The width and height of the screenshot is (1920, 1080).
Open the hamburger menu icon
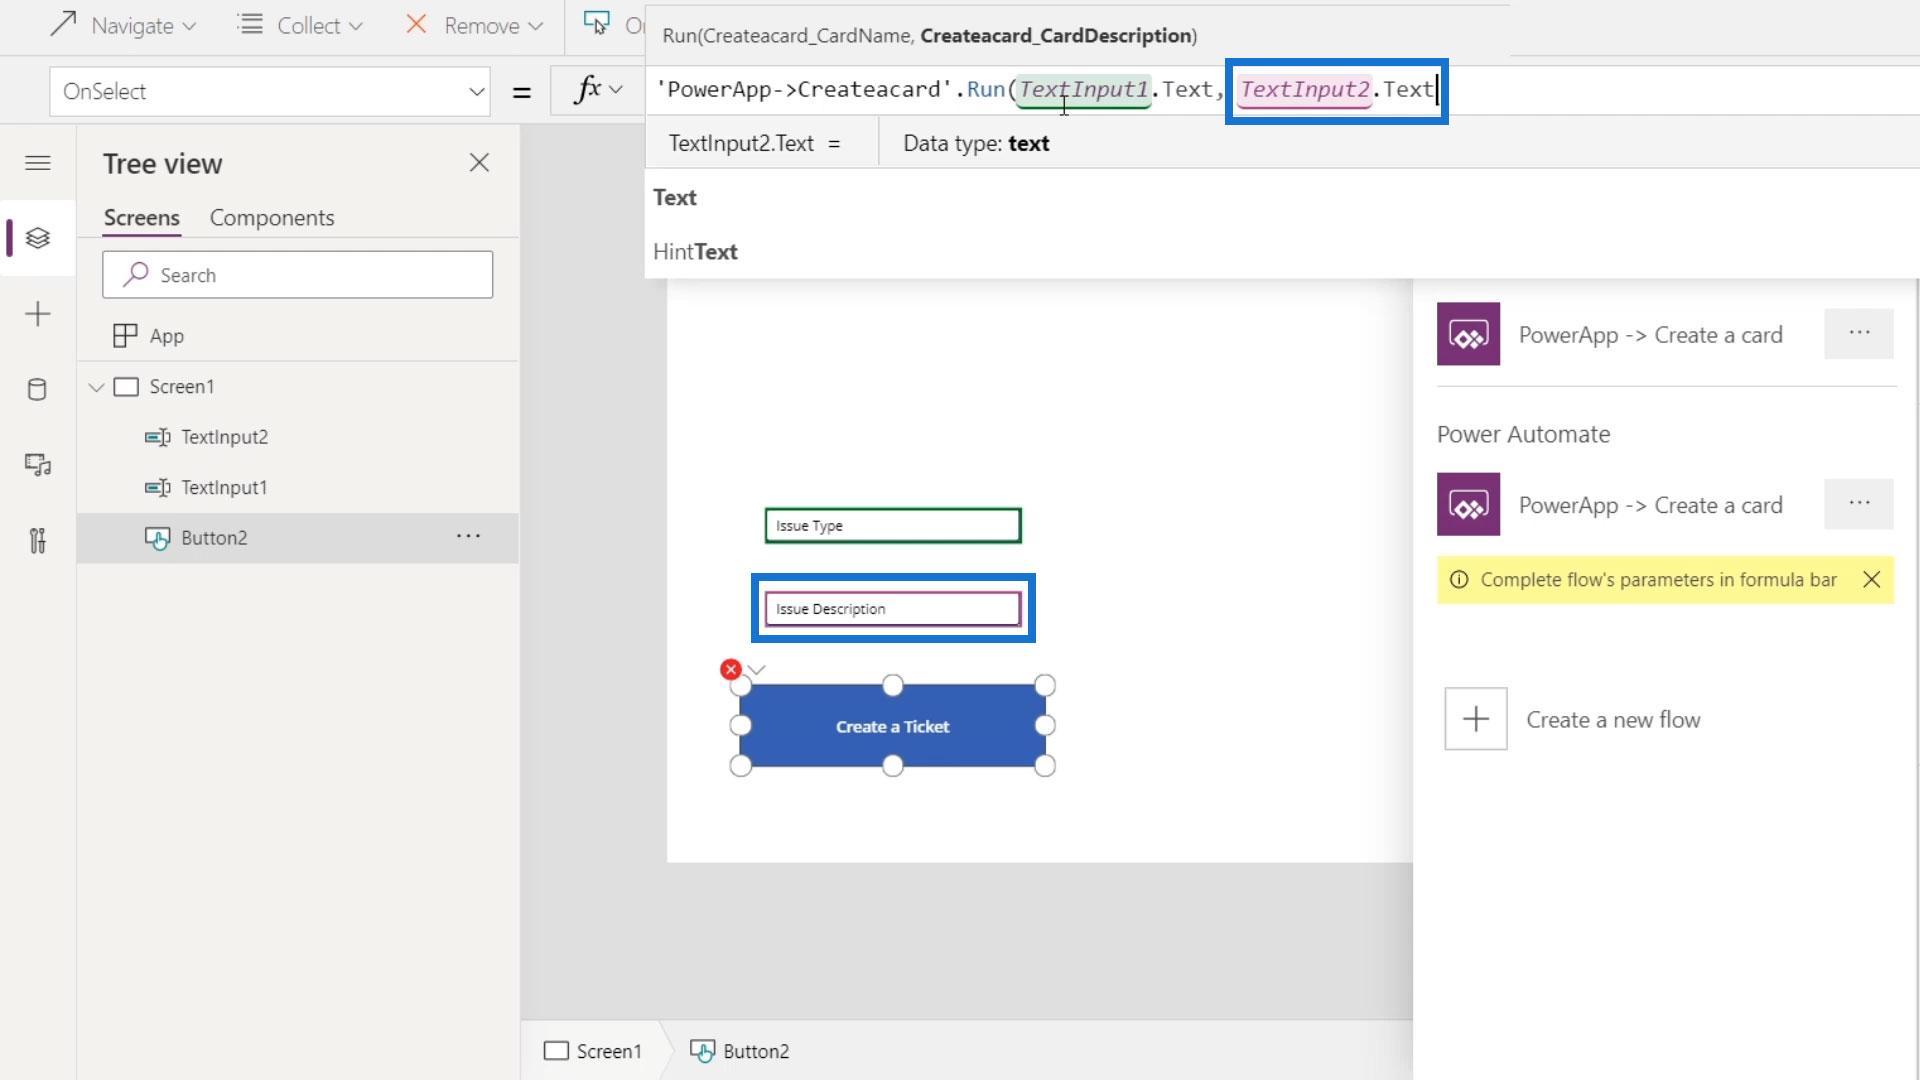[x=38, y=163]
